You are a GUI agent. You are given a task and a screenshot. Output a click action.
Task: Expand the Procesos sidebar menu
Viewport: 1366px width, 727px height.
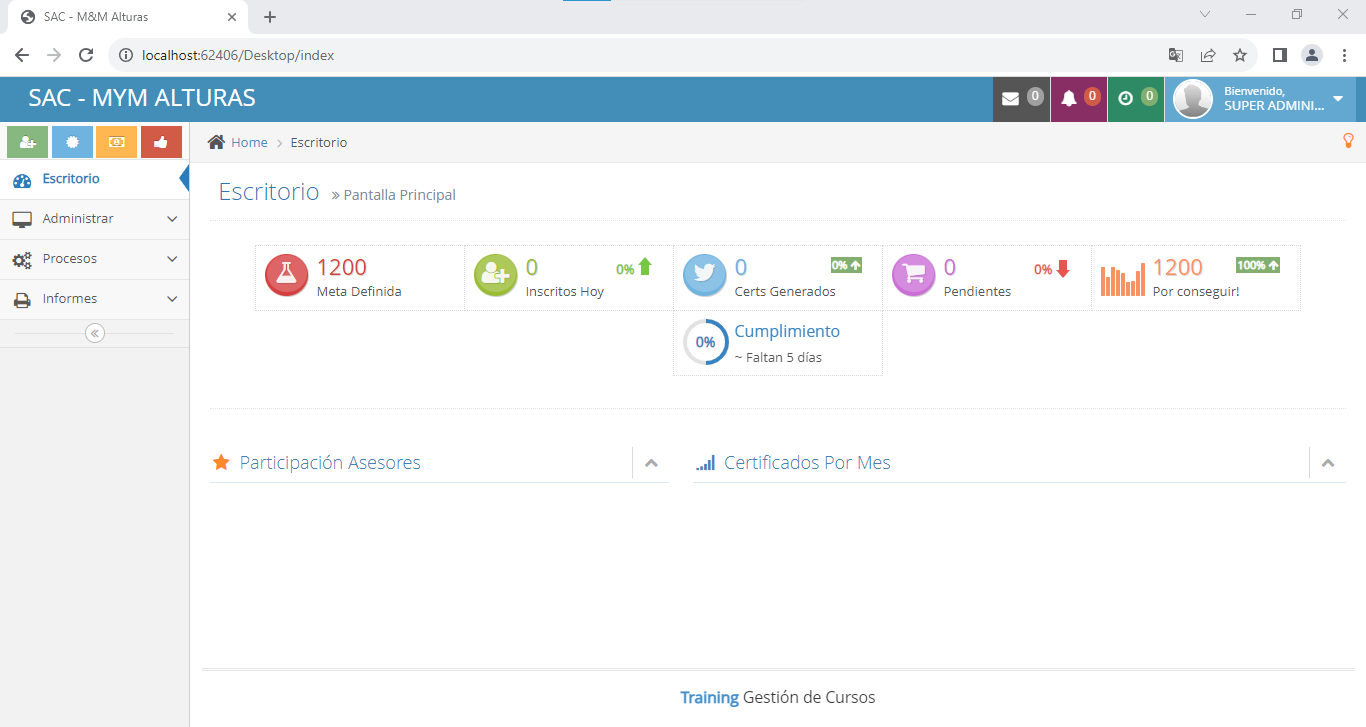(95, 259)
